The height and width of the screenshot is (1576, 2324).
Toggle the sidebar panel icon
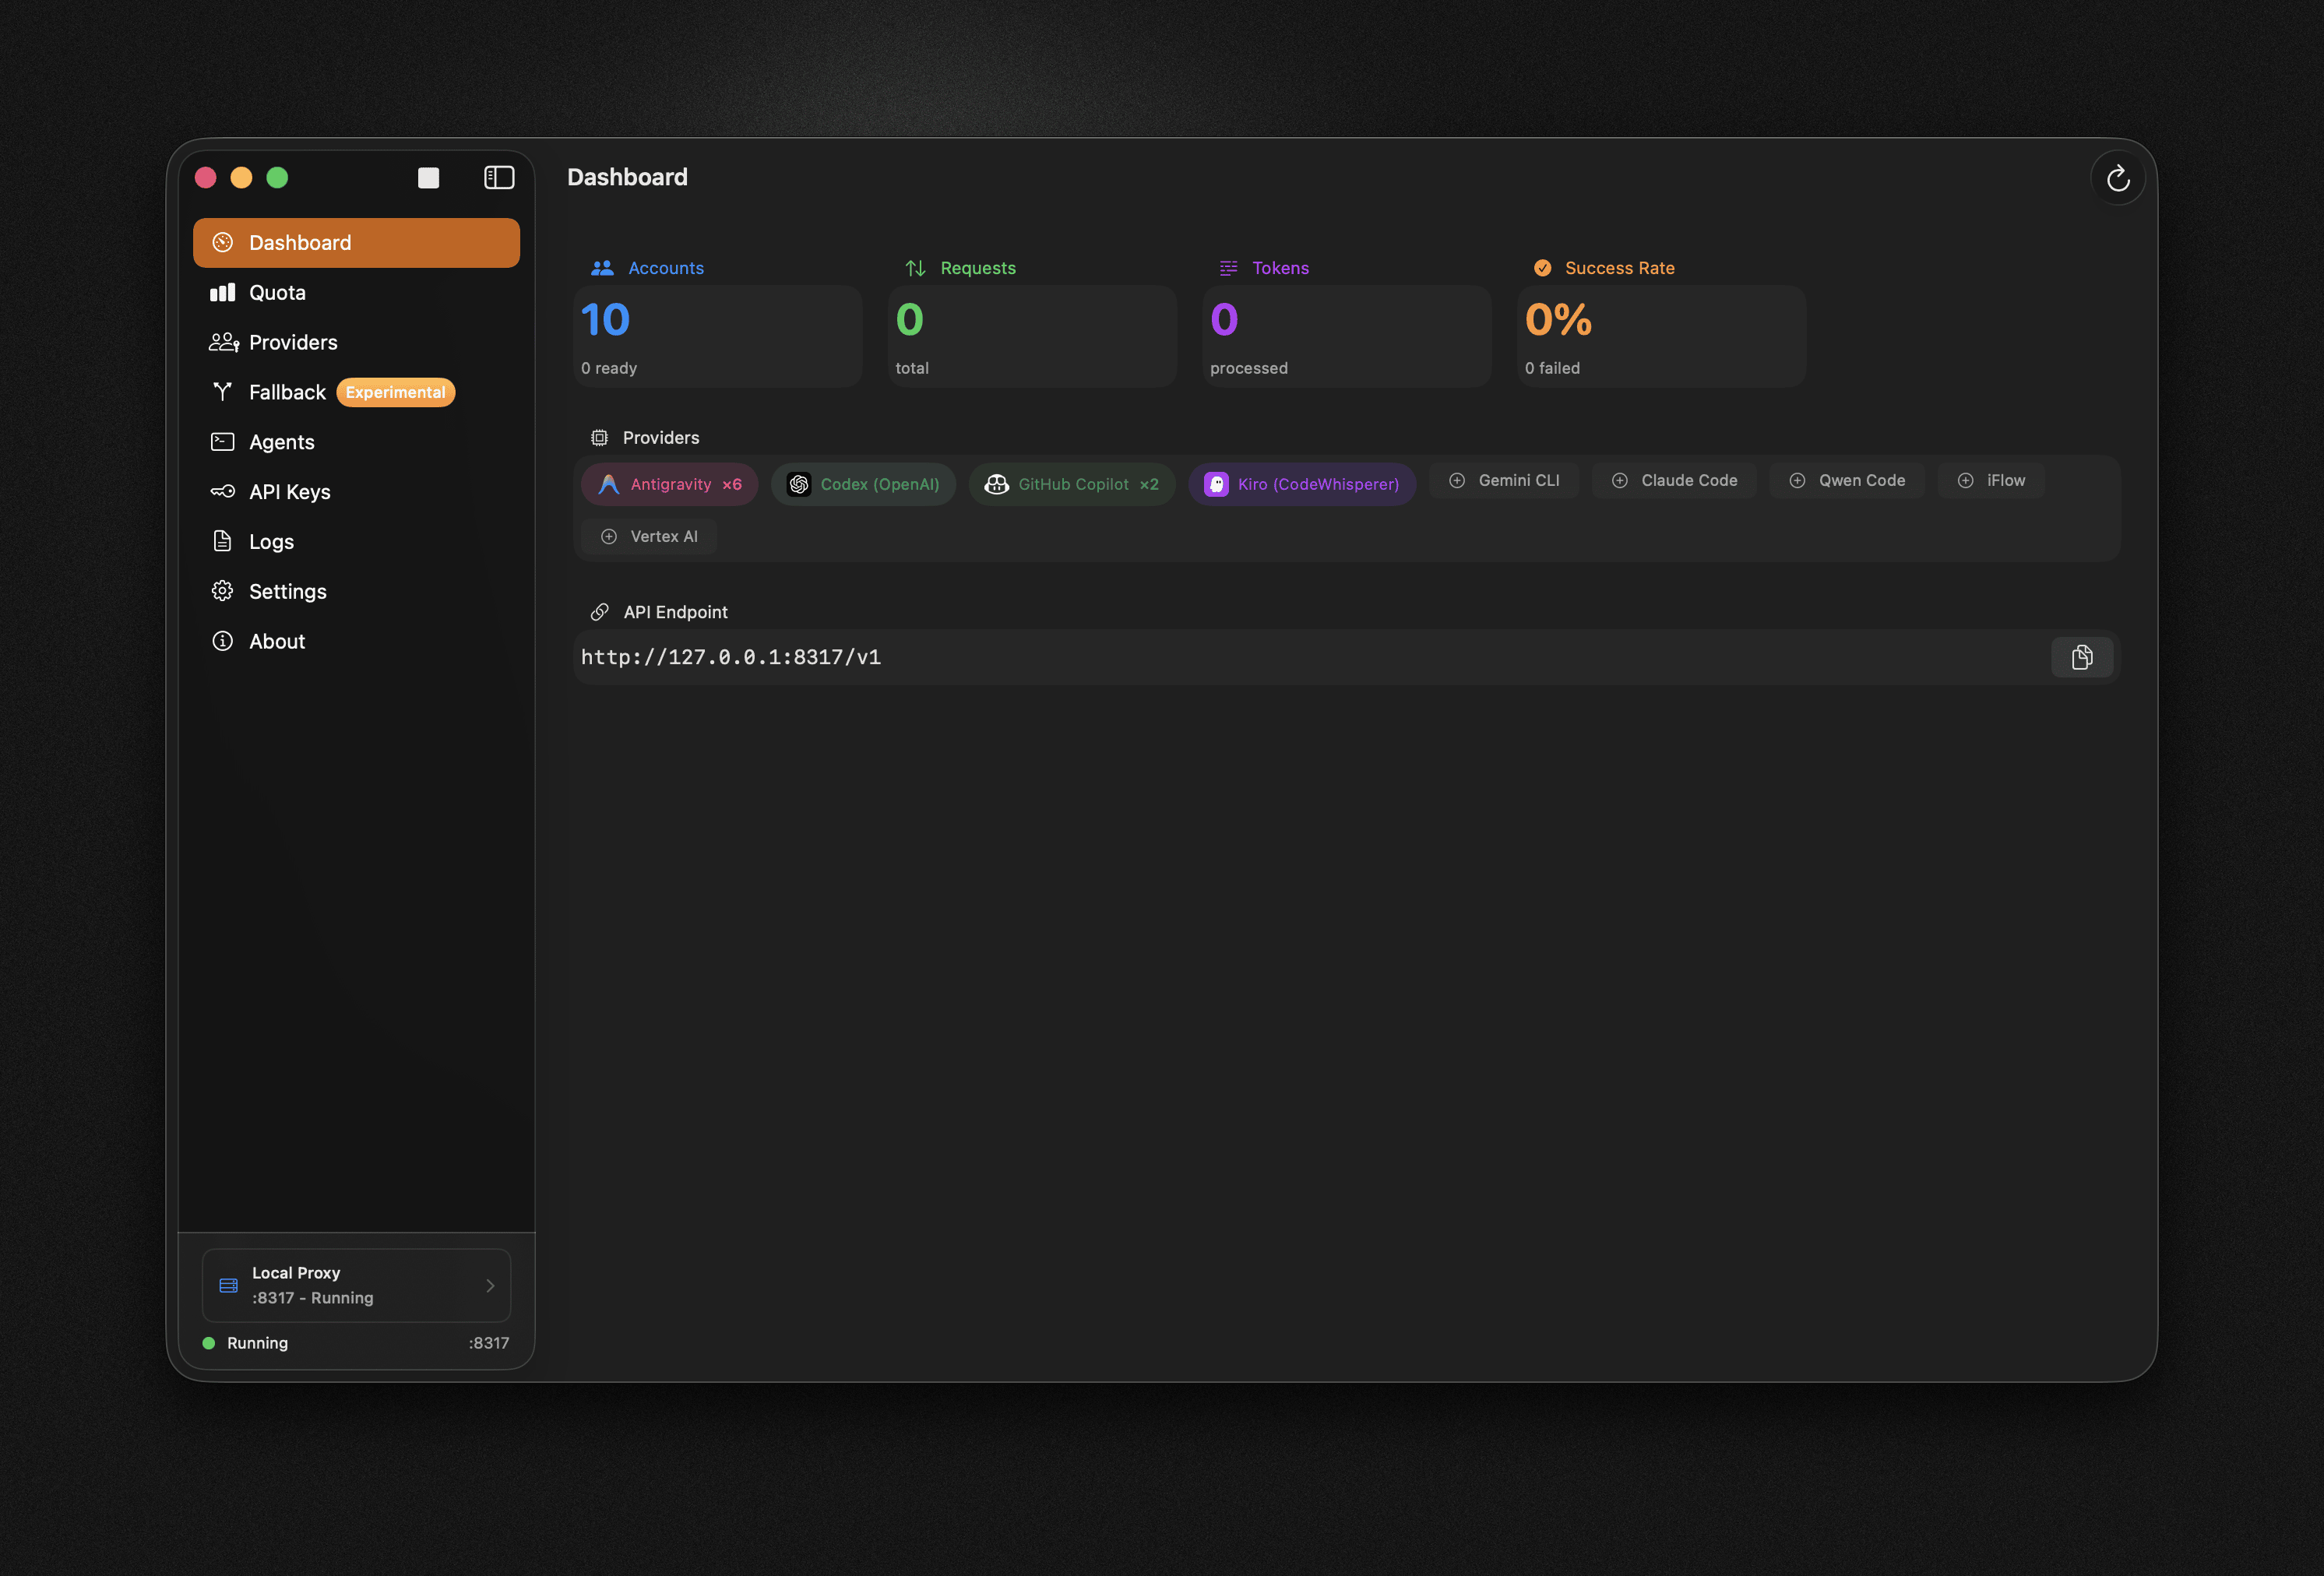point(498,178)
